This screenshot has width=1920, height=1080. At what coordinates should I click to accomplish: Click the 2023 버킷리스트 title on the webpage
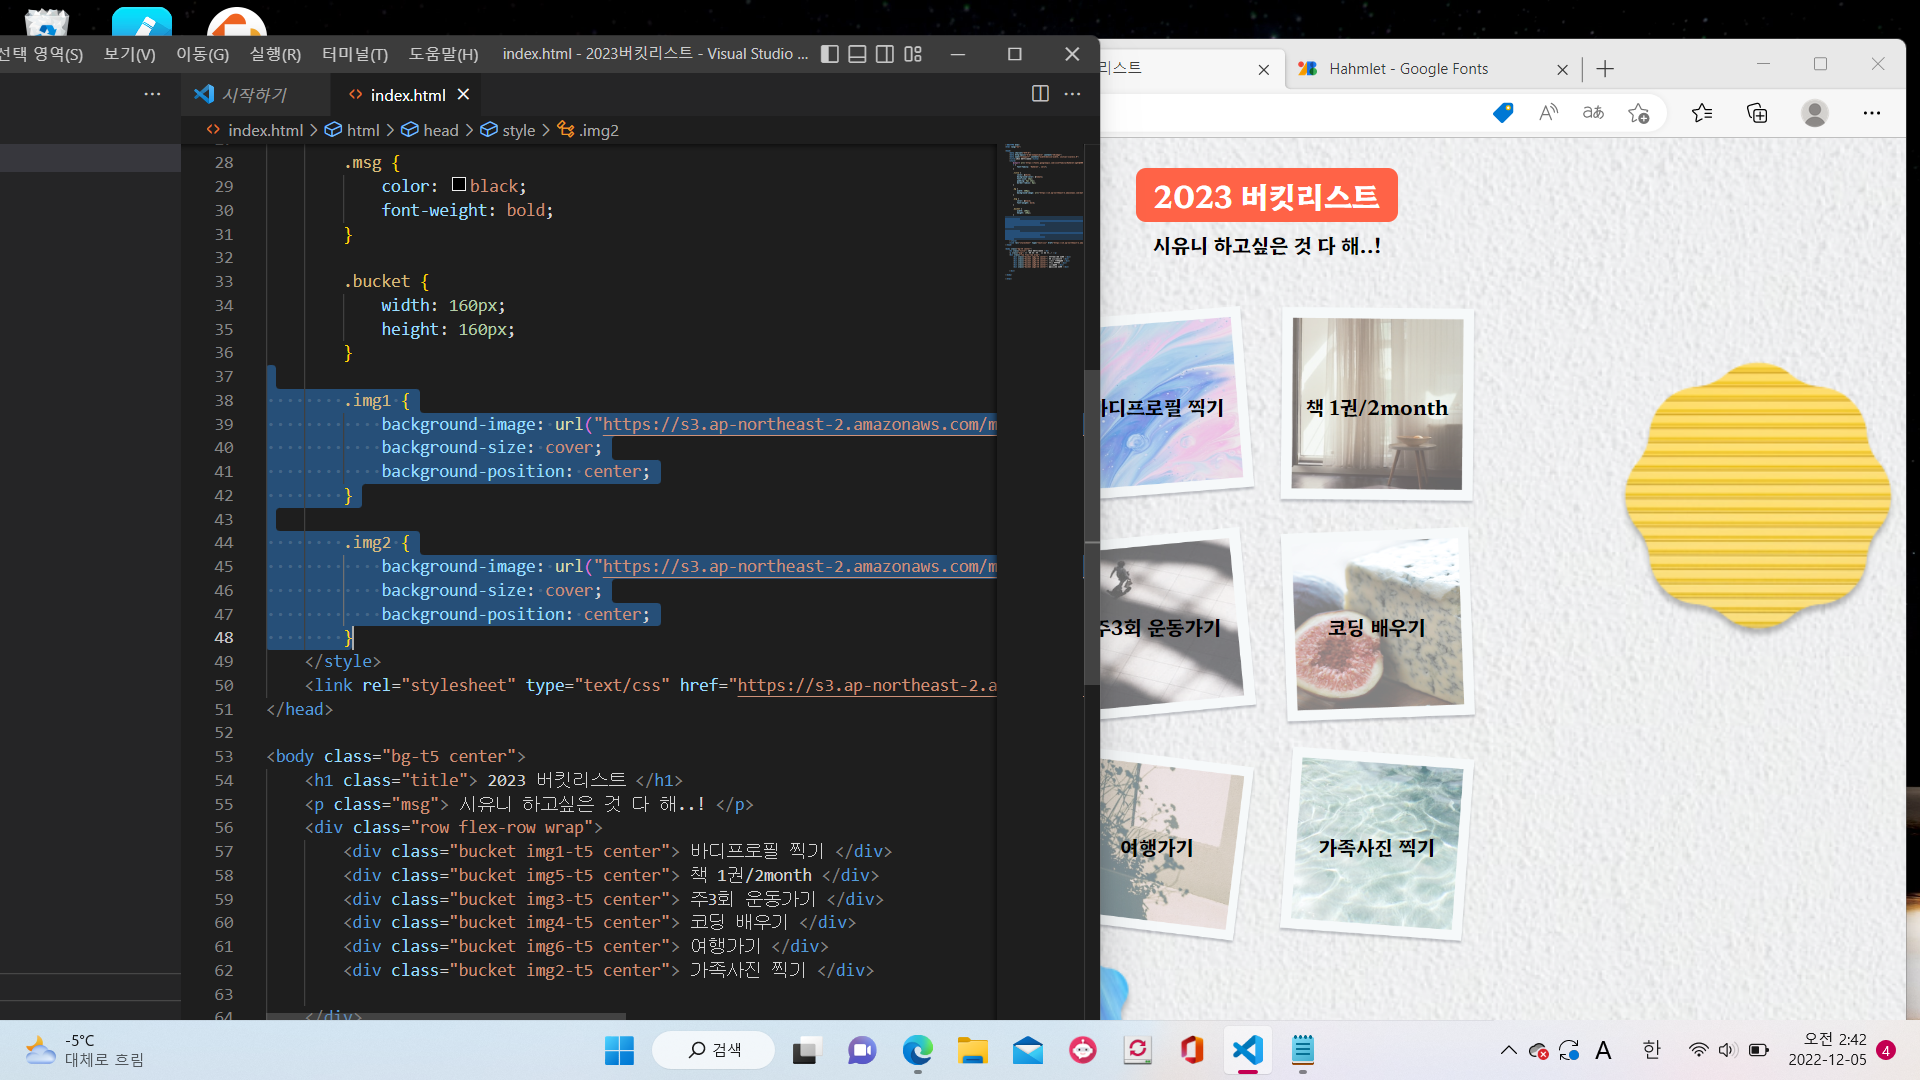click(1266, 196)
